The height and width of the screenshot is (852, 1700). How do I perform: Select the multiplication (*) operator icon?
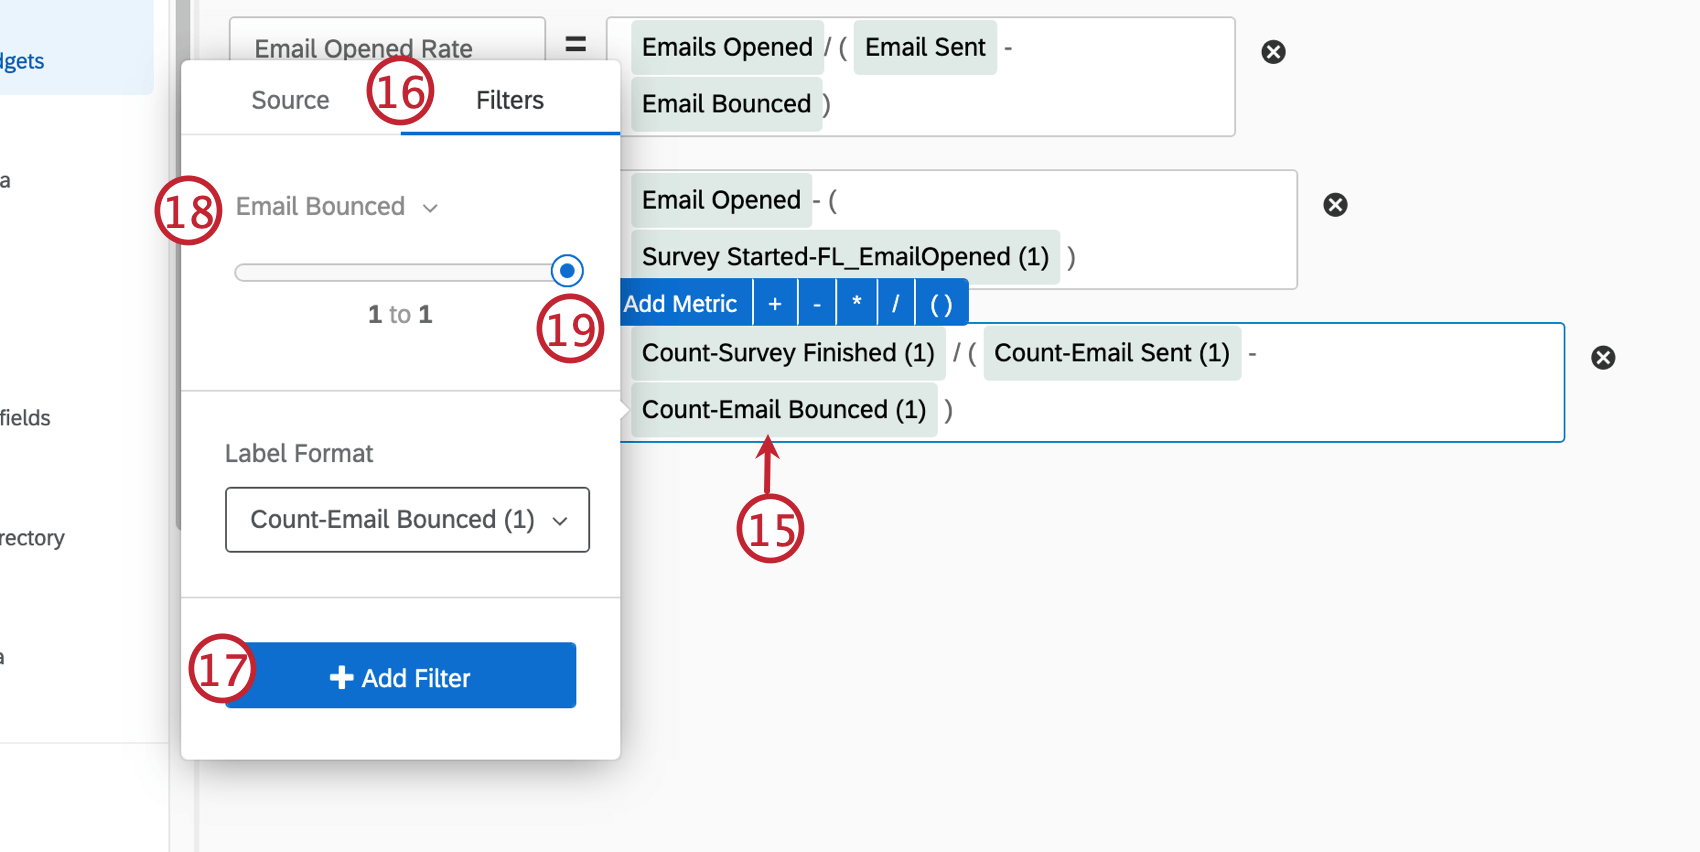click(x=856, y=302)
